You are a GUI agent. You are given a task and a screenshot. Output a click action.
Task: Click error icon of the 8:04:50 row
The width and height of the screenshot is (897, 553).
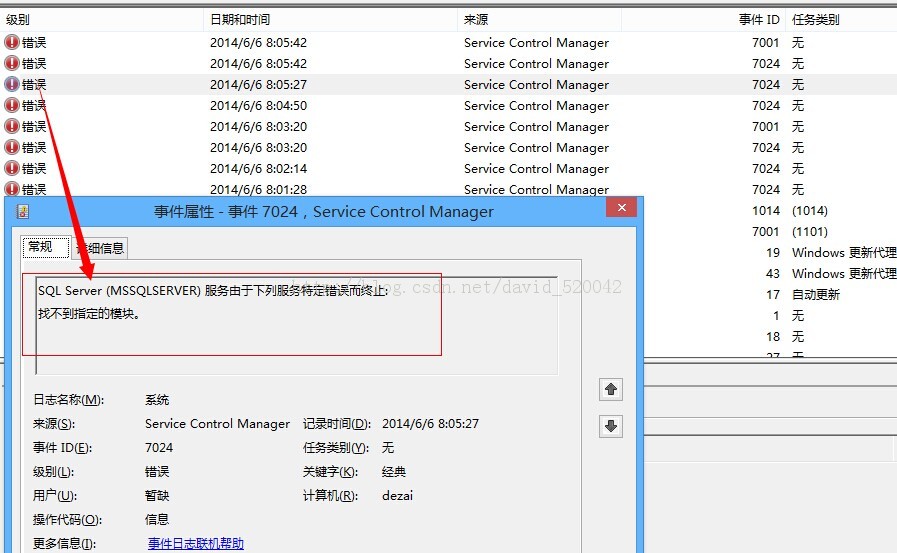click(12, 105)
